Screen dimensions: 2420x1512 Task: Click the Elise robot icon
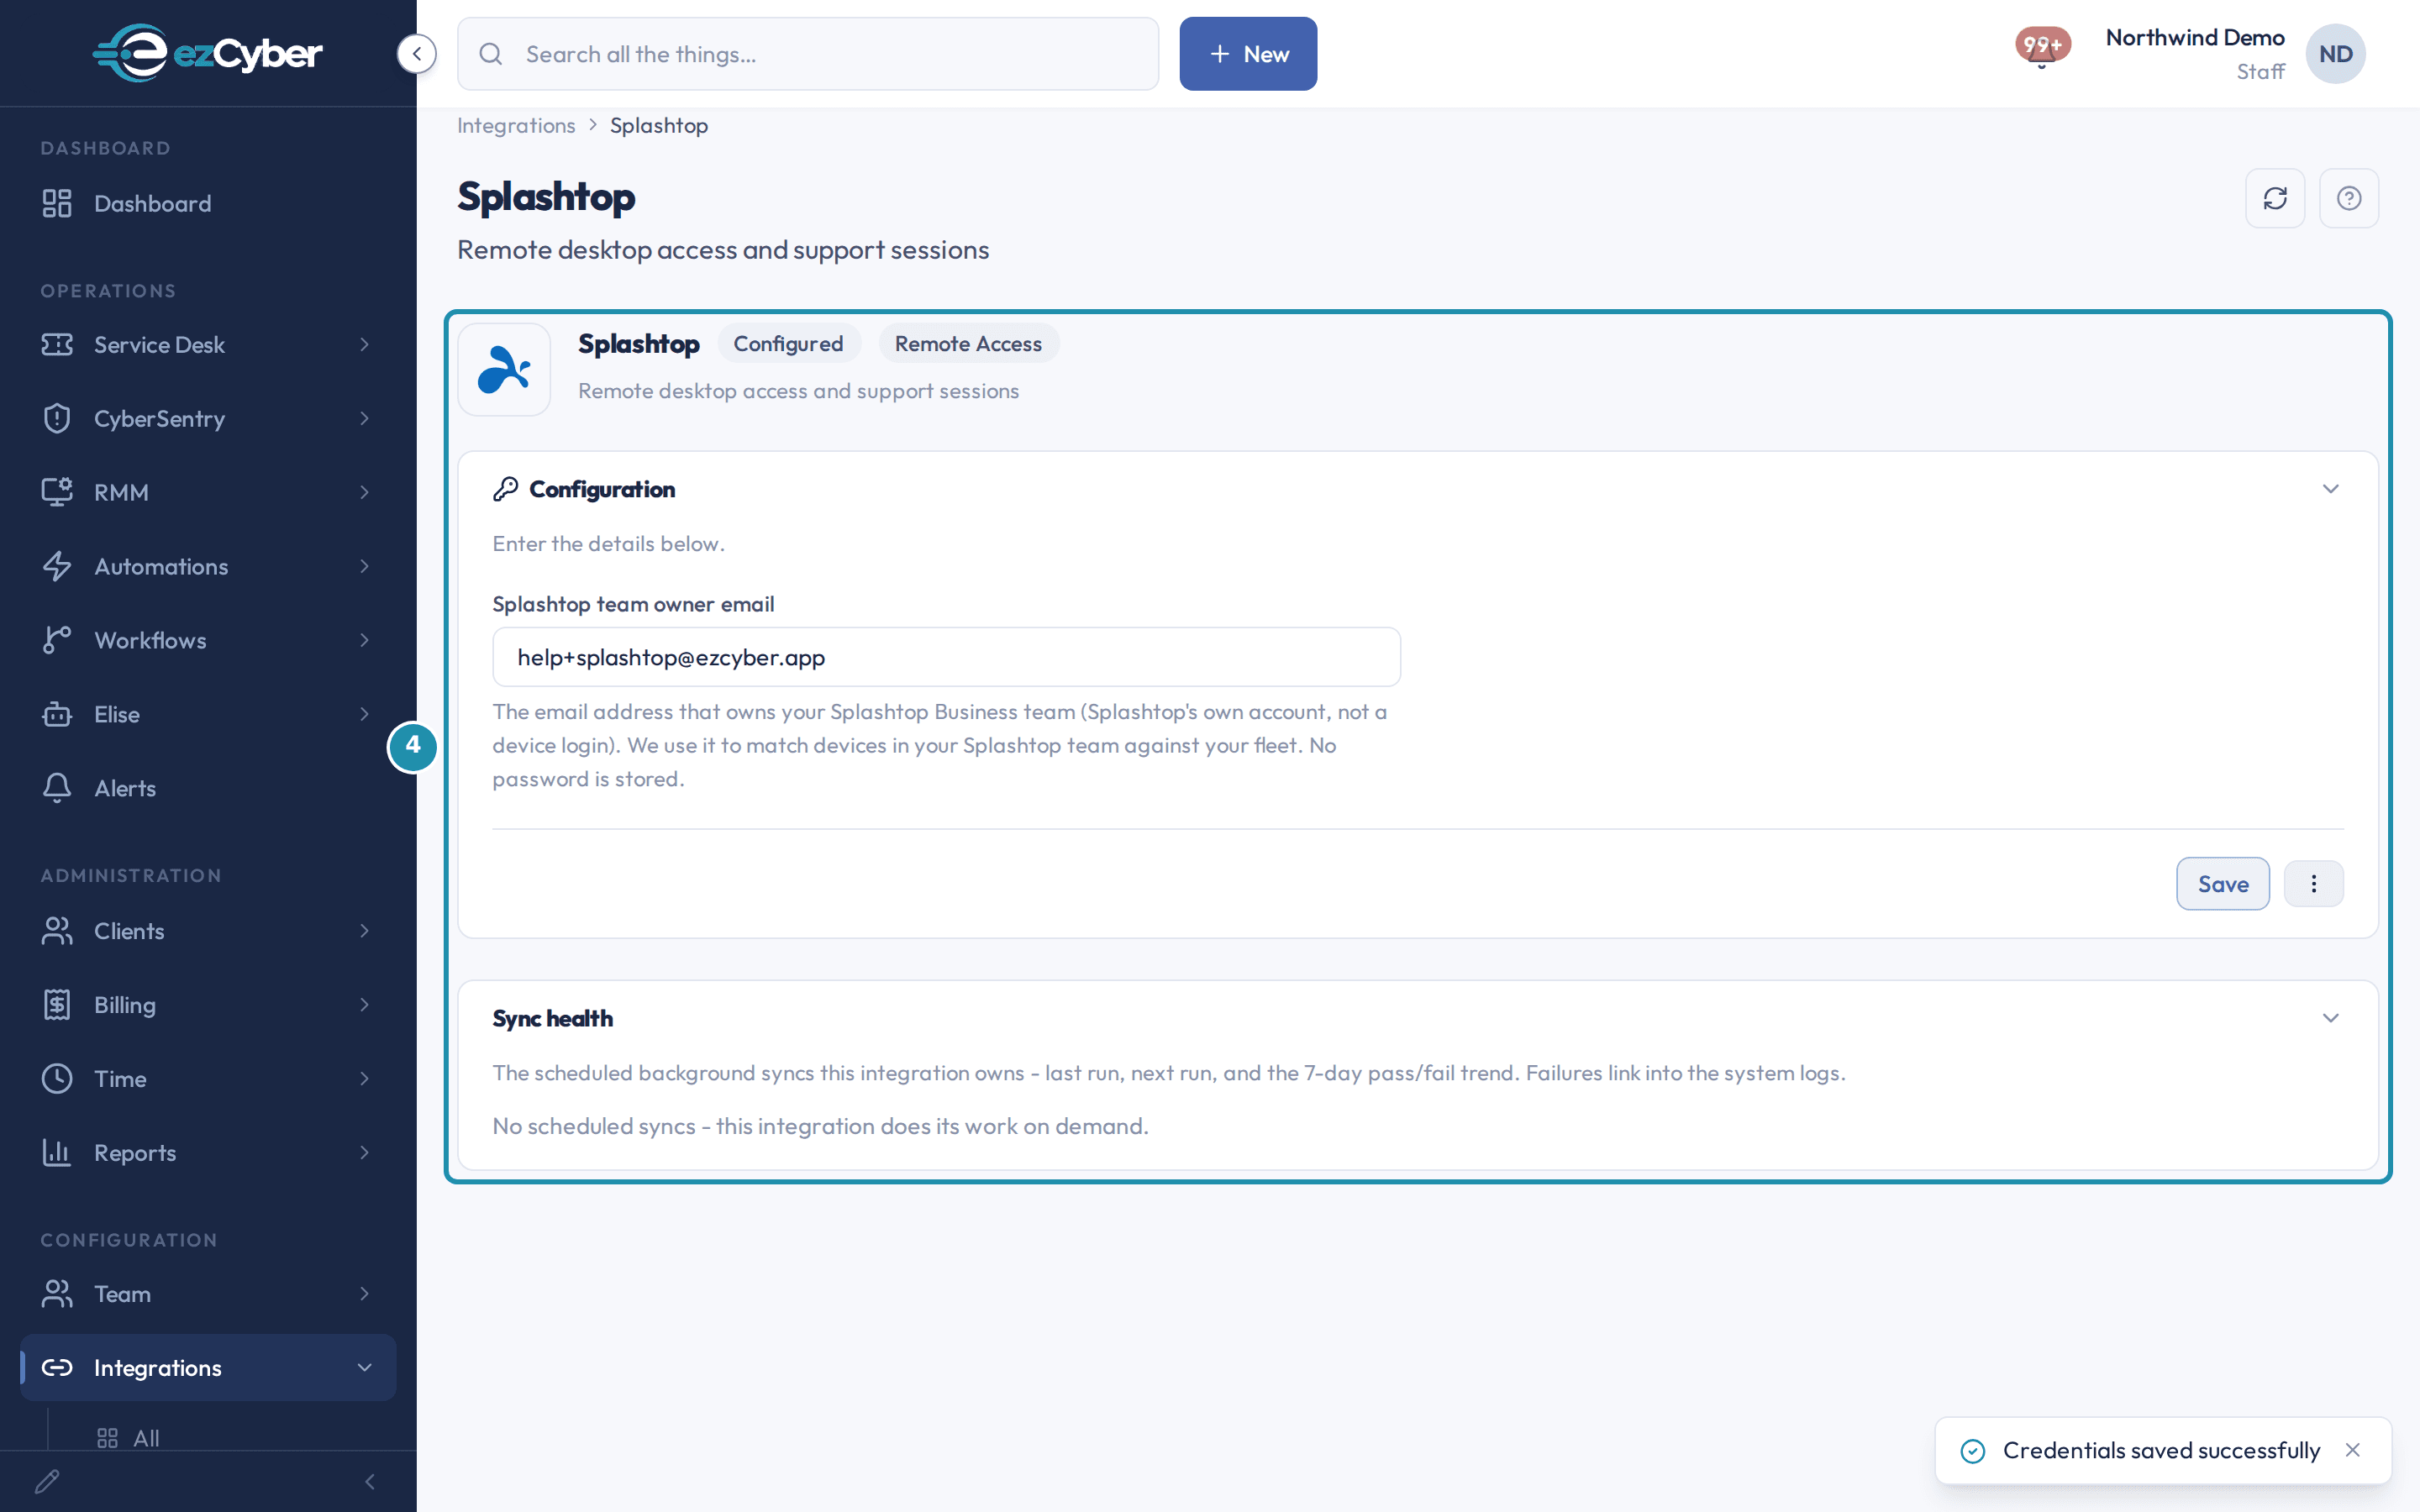[x=57, y=714]
